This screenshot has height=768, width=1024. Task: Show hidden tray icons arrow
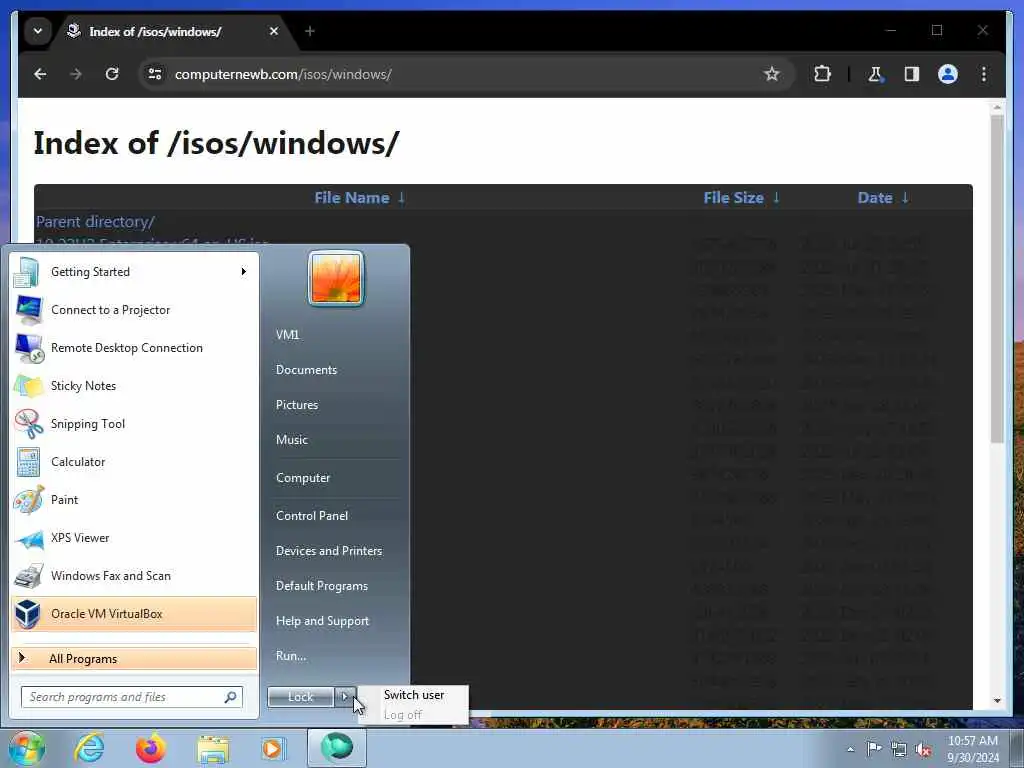pyautogui.click(x=850, y=749)
